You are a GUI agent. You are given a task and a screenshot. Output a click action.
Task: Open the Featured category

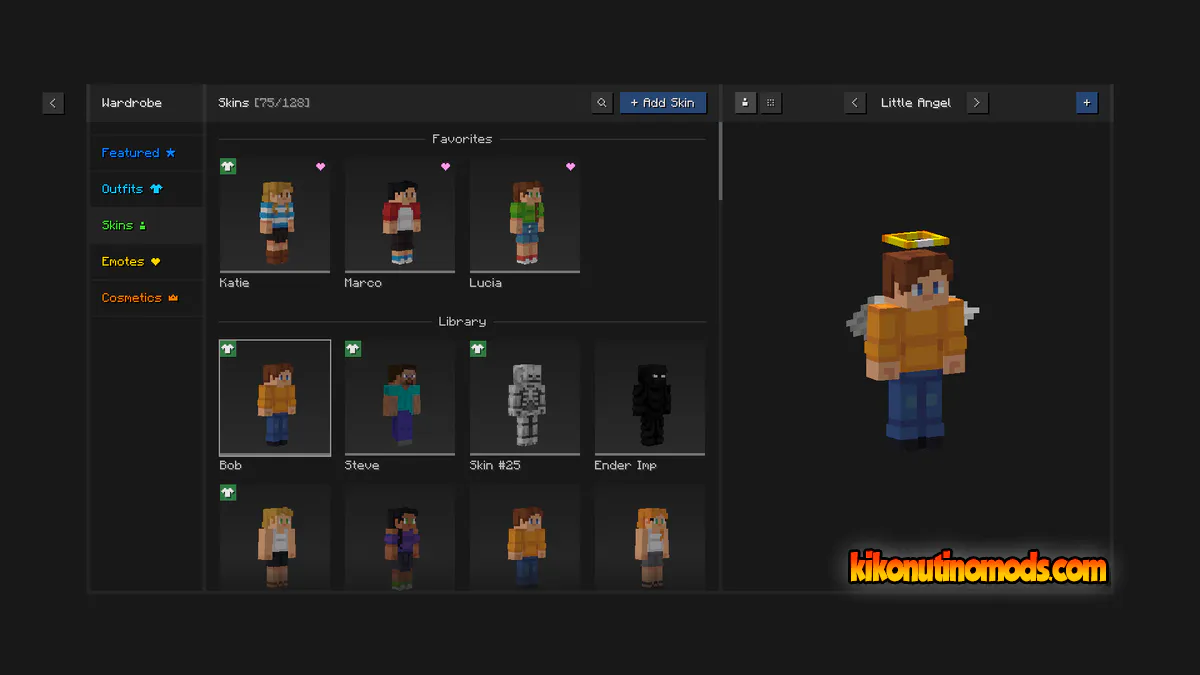[x=146, y=153]
